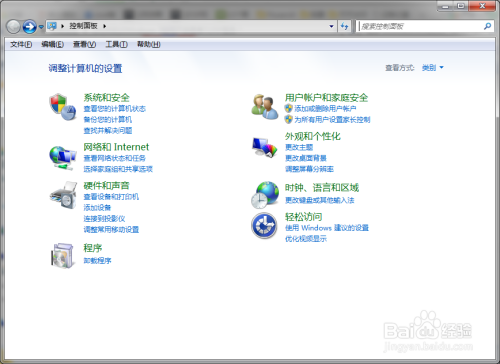Click 控制面板 breadcrumb in address bar
This screenshot has height=364, width=500.
point(83,26)
